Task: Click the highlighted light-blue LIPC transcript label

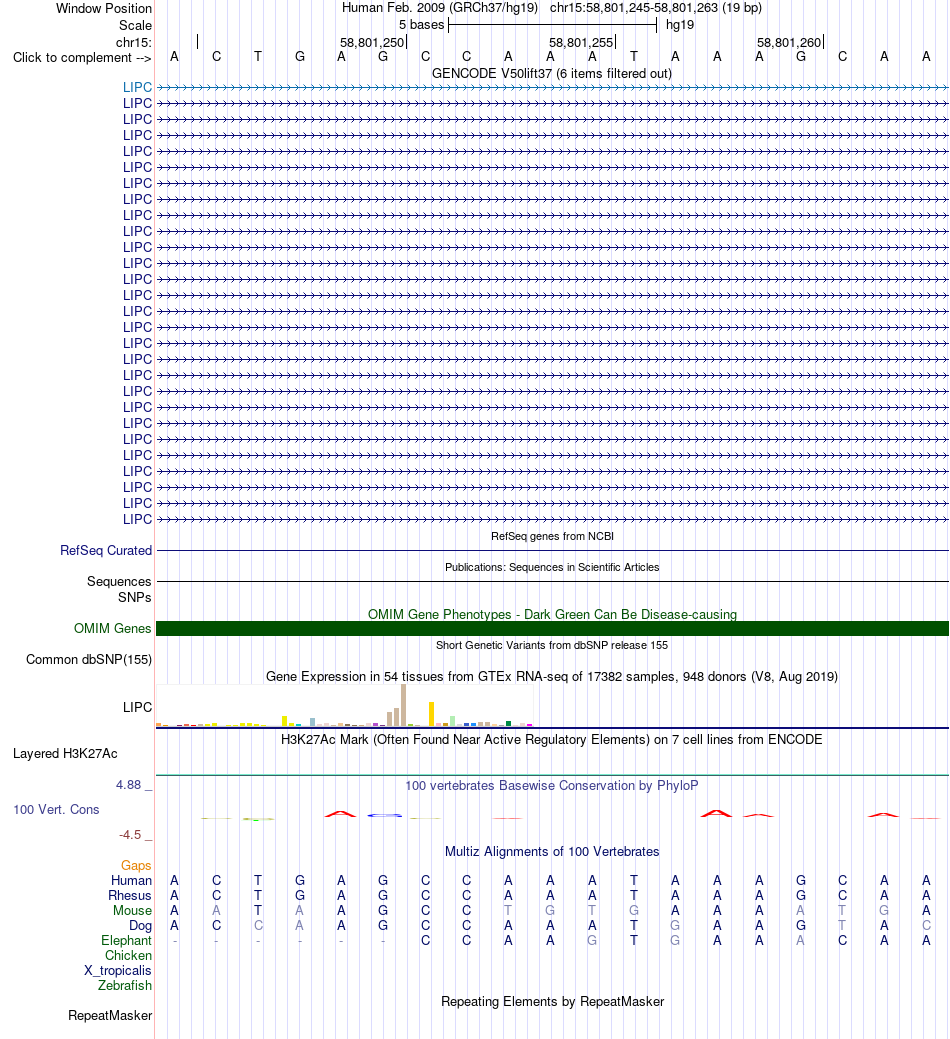Action: pyautogui.click(x=137, y=87)
